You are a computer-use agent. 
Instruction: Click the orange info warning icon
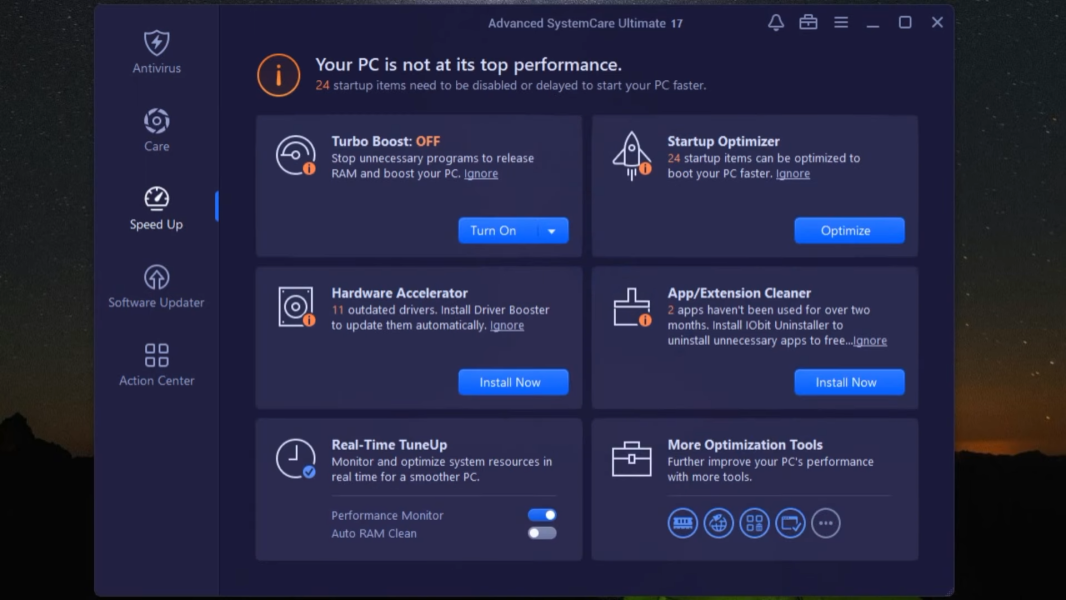tap(278, 75)
